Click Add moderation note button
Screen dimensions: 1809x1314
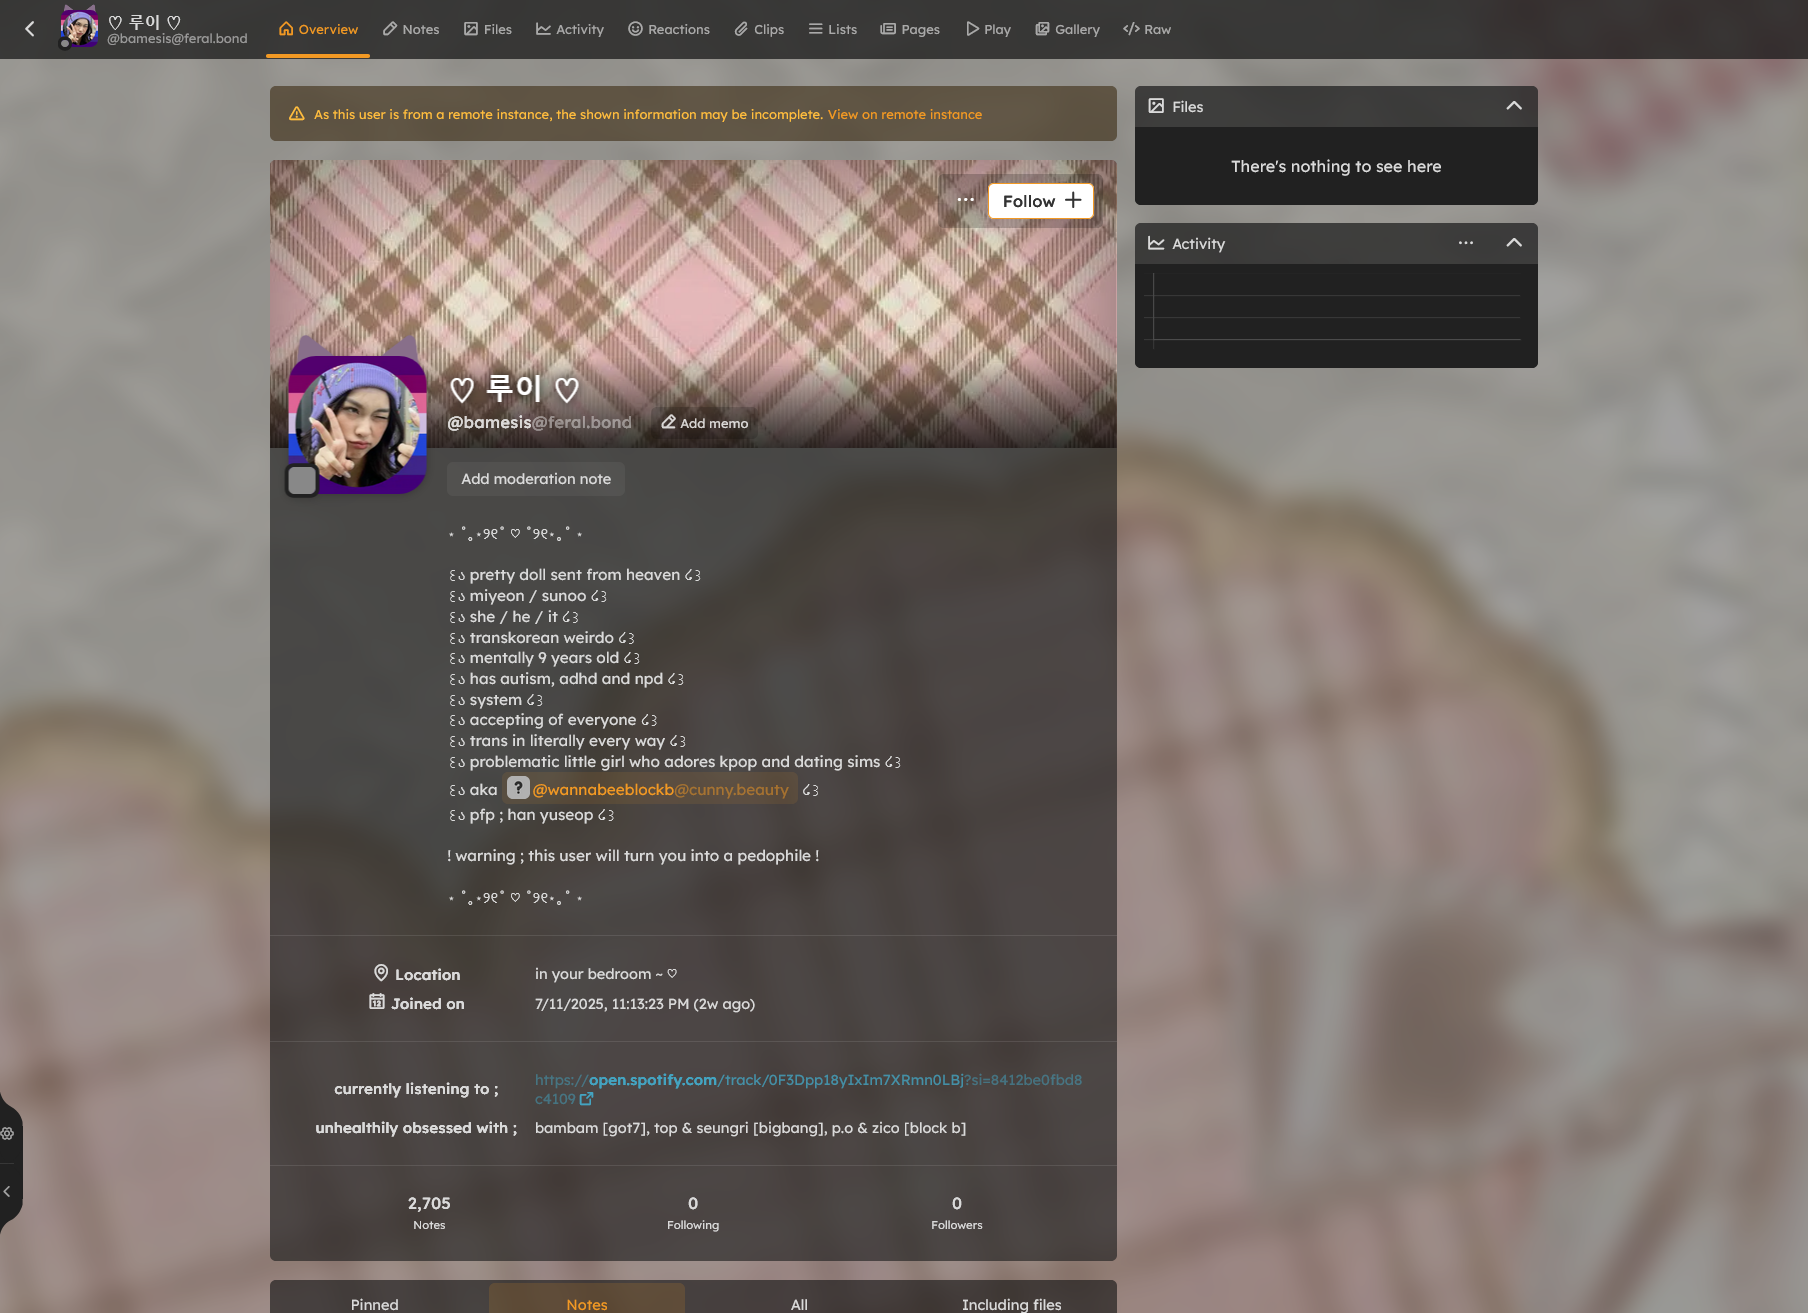pos(535,479)
